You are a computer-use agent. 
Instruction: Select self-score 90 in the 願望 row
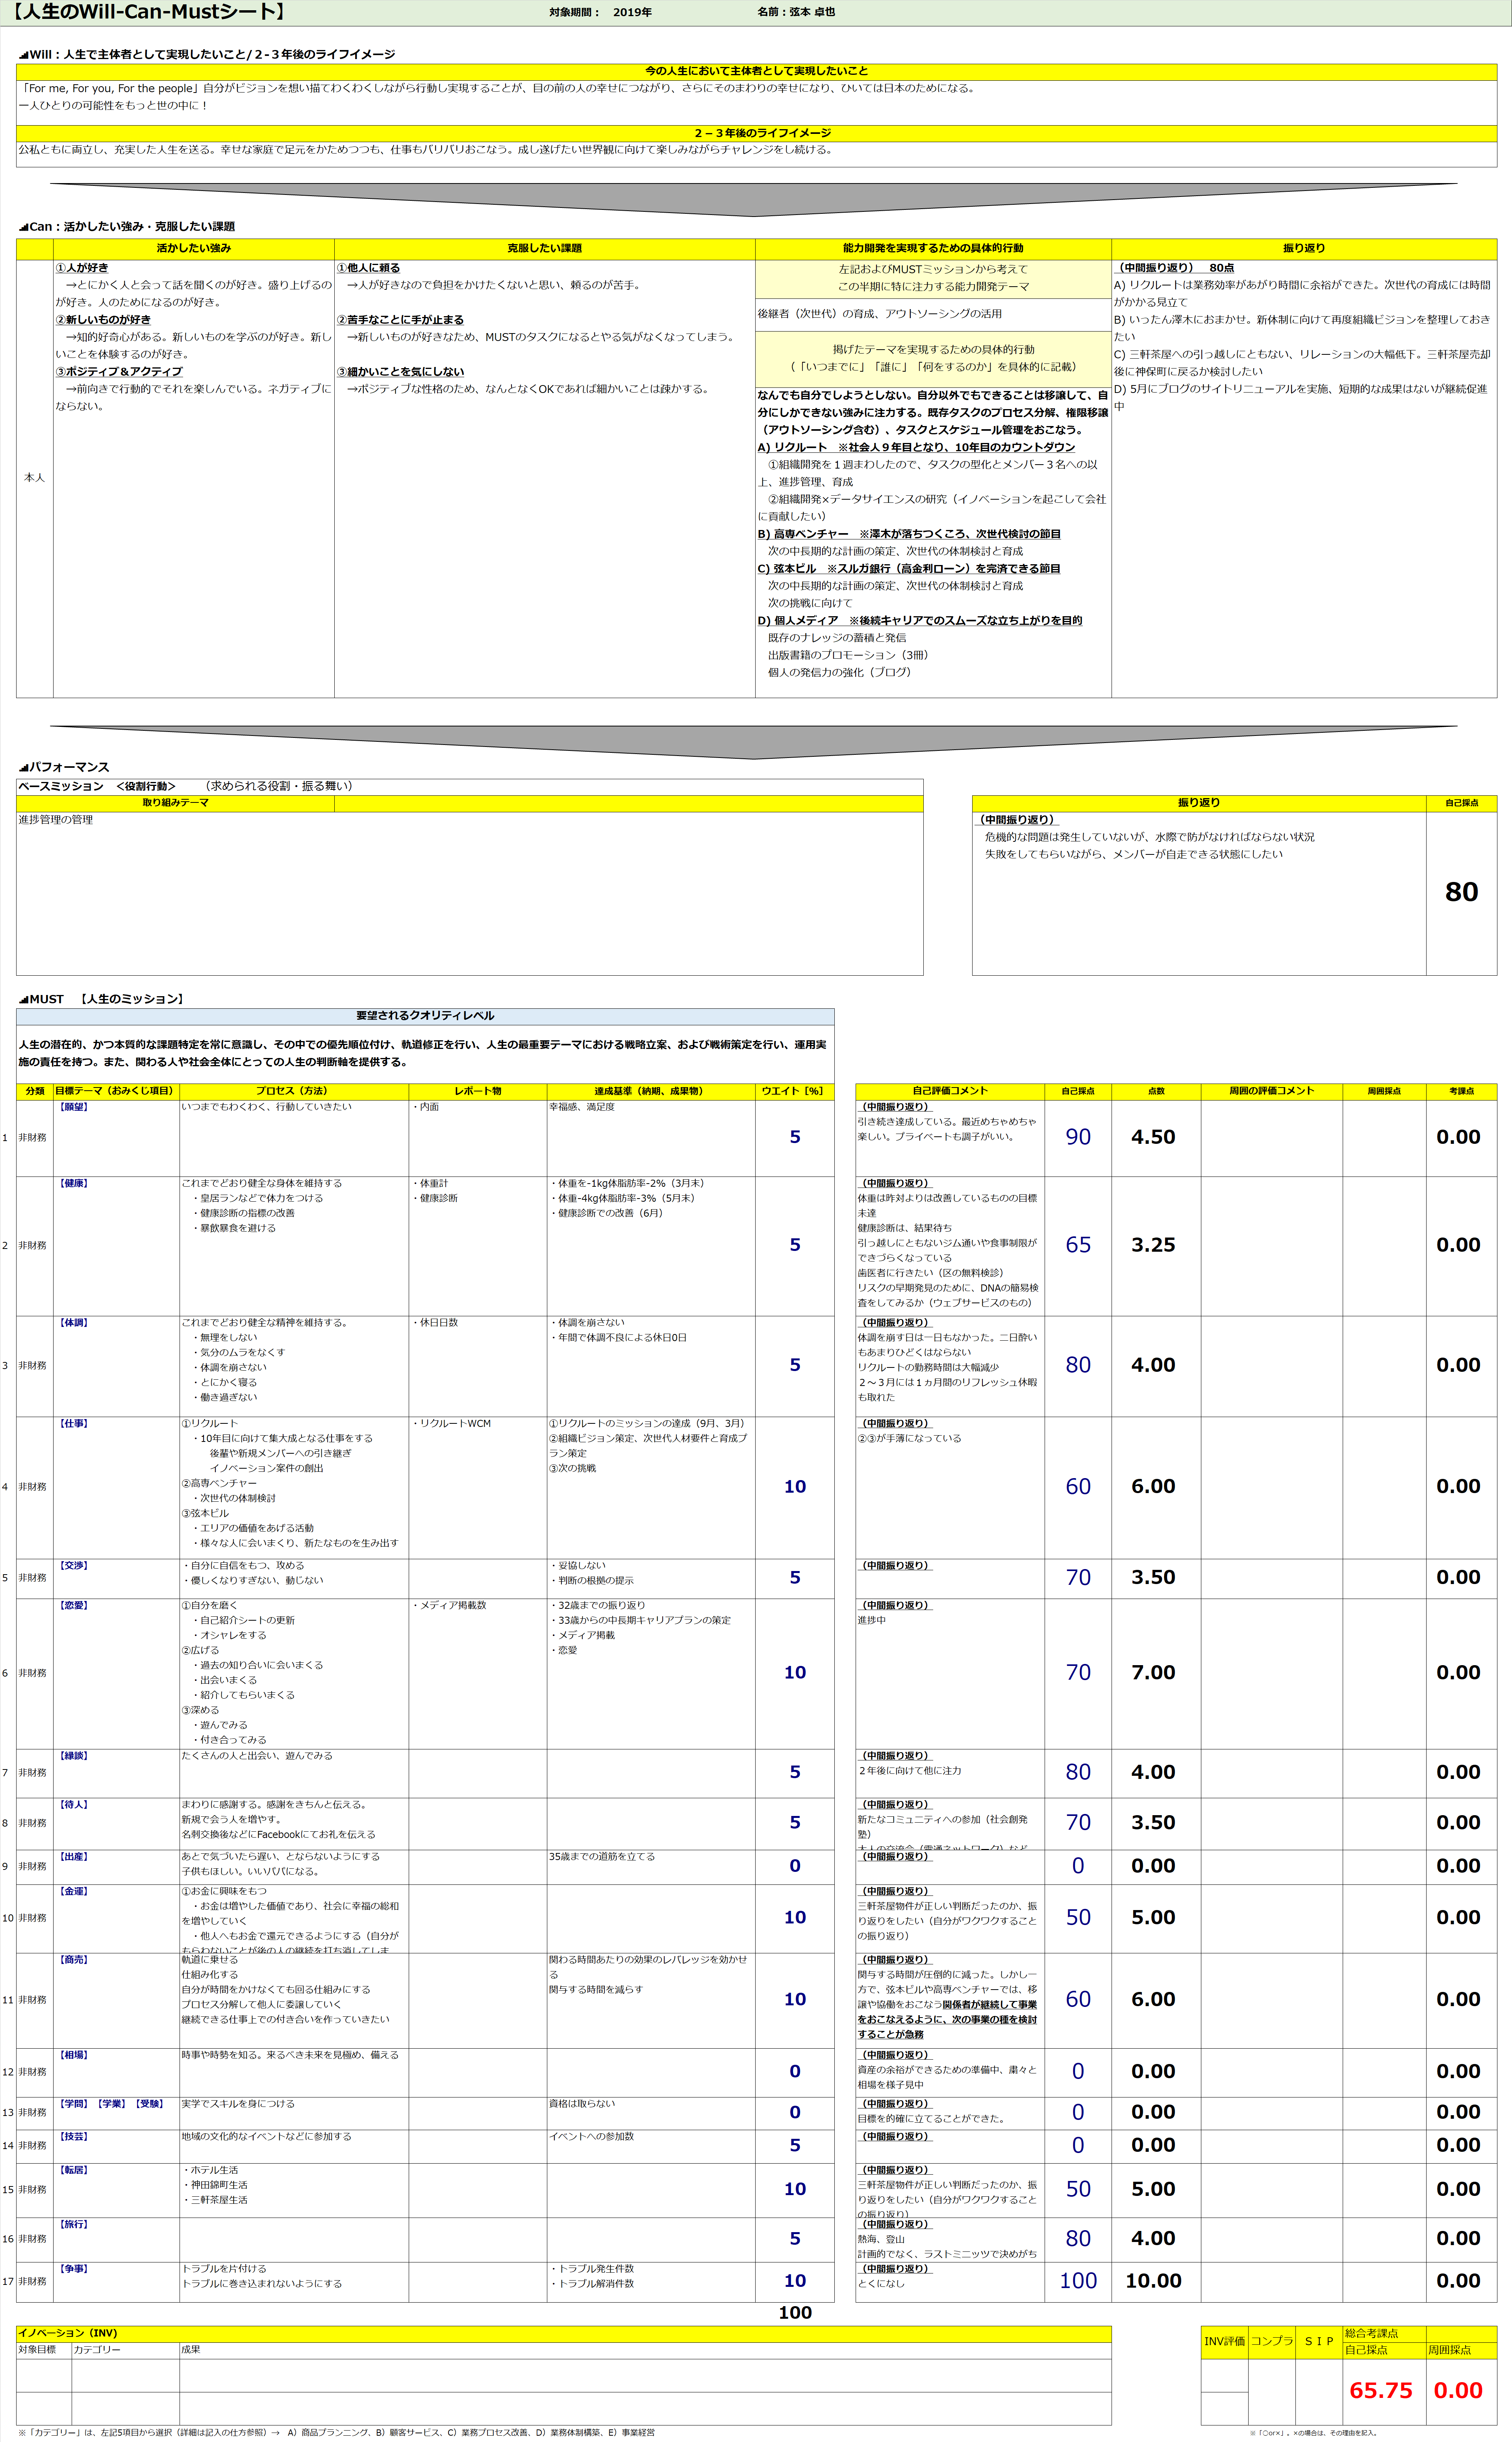click(1078, 1138)
